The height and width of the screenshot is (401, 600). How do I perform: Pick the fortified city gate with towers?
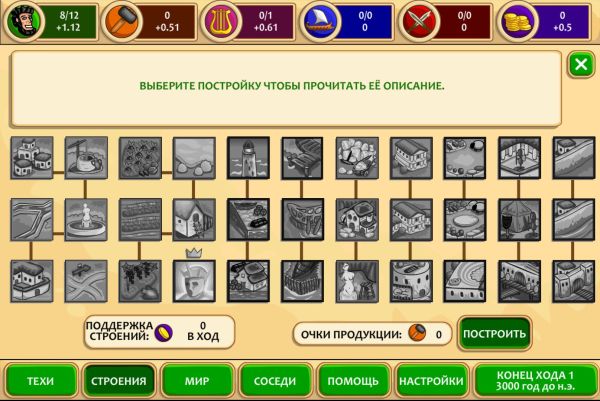pyautogui.click(x=573, y=281)
